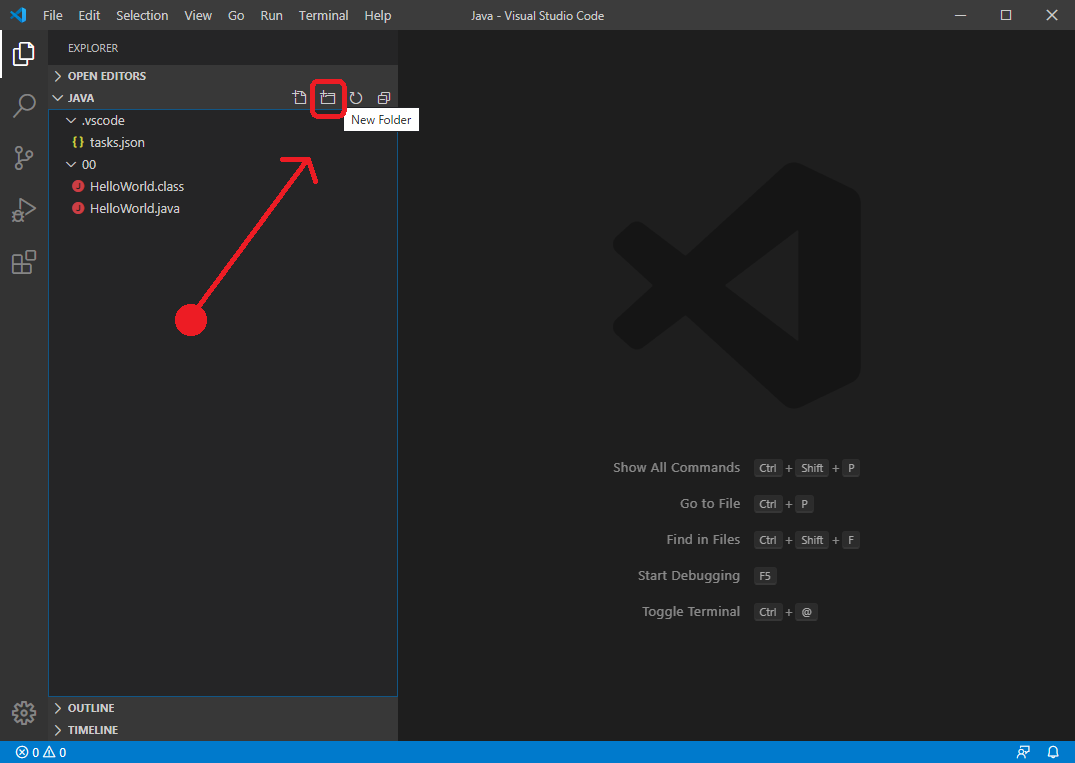Screen dimensions: 1075x763
Task: Refresh the Explorer file tree
Action: point(356,98)
